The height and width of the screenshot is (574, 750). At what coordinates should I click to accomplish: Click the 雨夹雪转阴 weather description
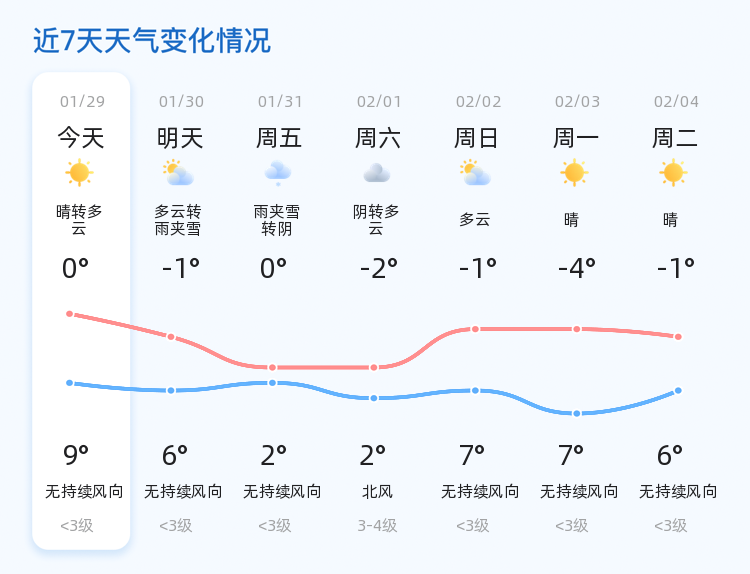[276, 220]
